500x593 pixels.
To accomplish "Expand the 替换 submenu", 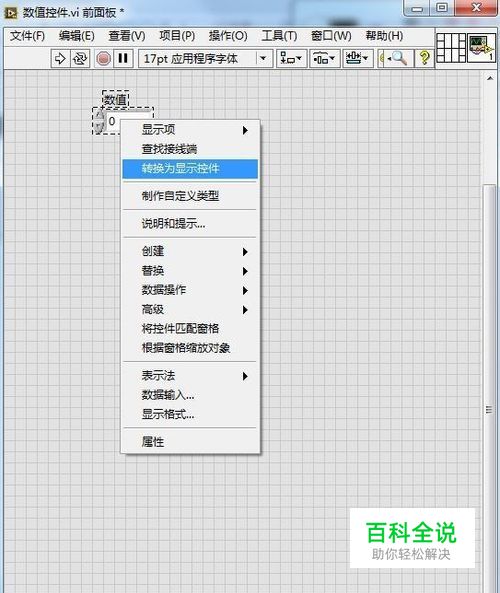I will pyautogui.click(x=190, y=271).
